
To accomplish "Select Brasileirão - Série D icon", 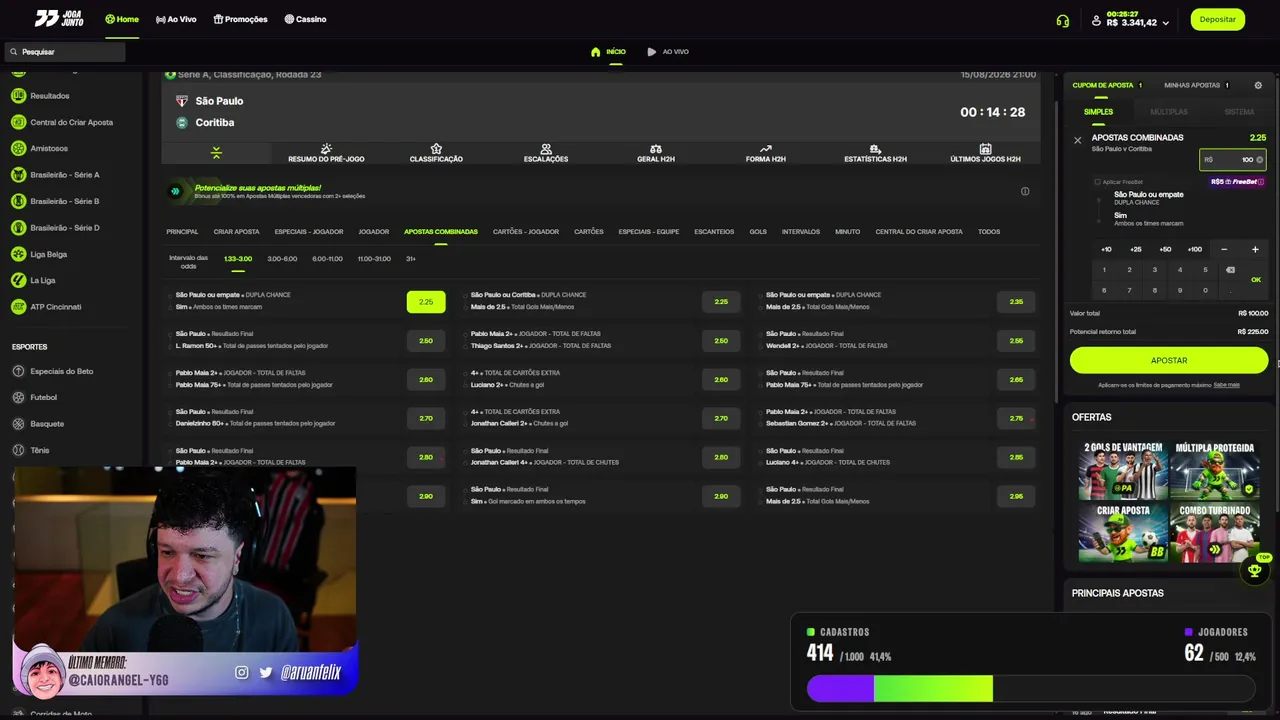I will [x=18, y=227].
